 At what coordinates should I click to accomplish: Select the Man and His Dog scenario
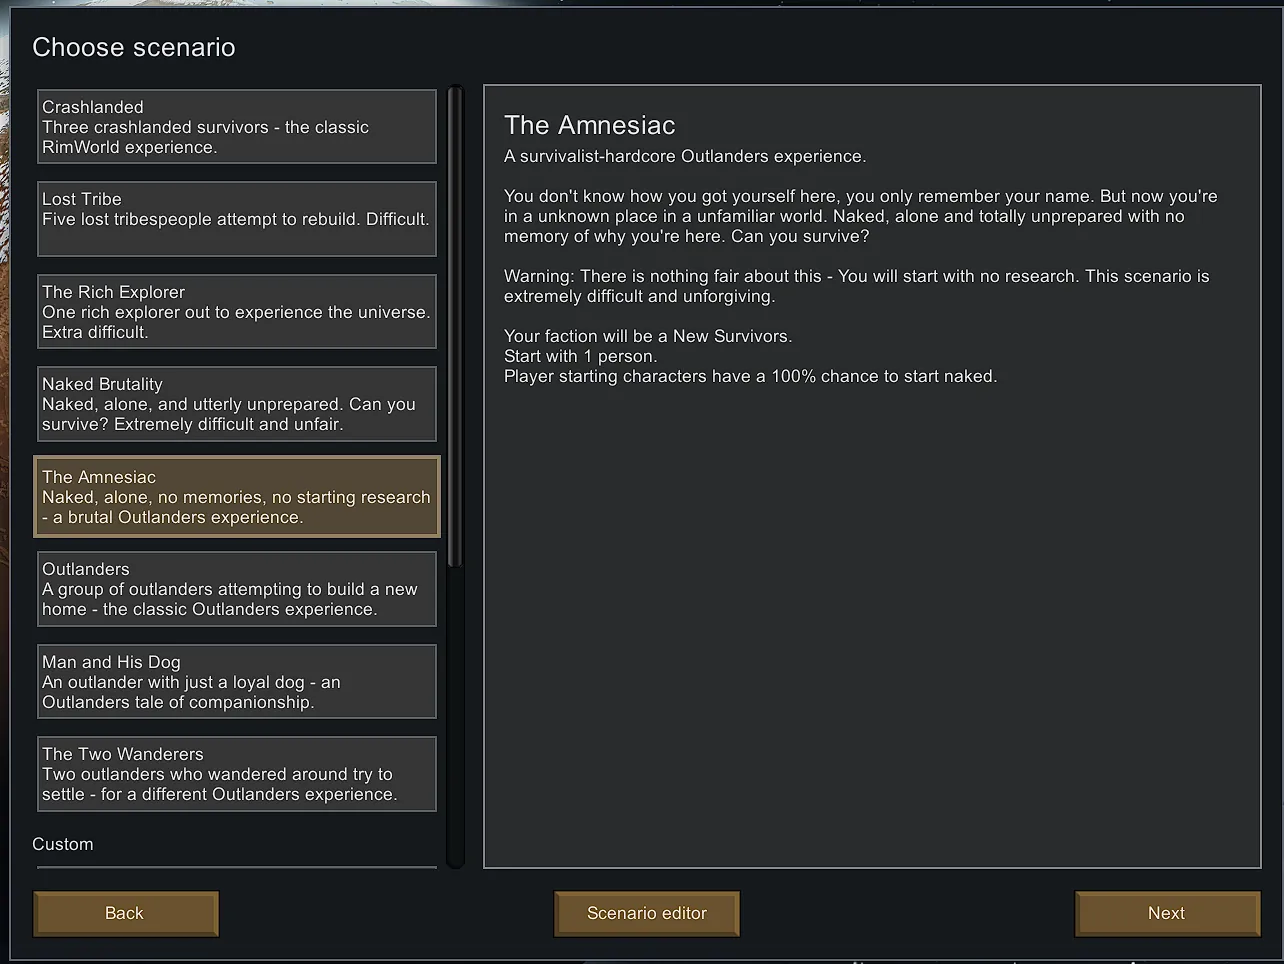pos(237,682)
